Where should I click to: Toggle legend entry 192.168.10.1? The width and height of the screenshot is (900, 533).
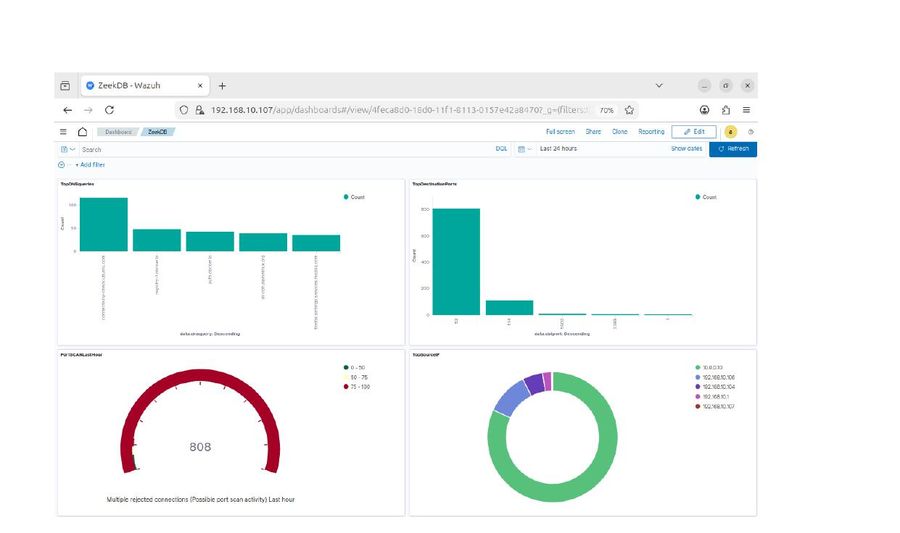tap(712, 396)
